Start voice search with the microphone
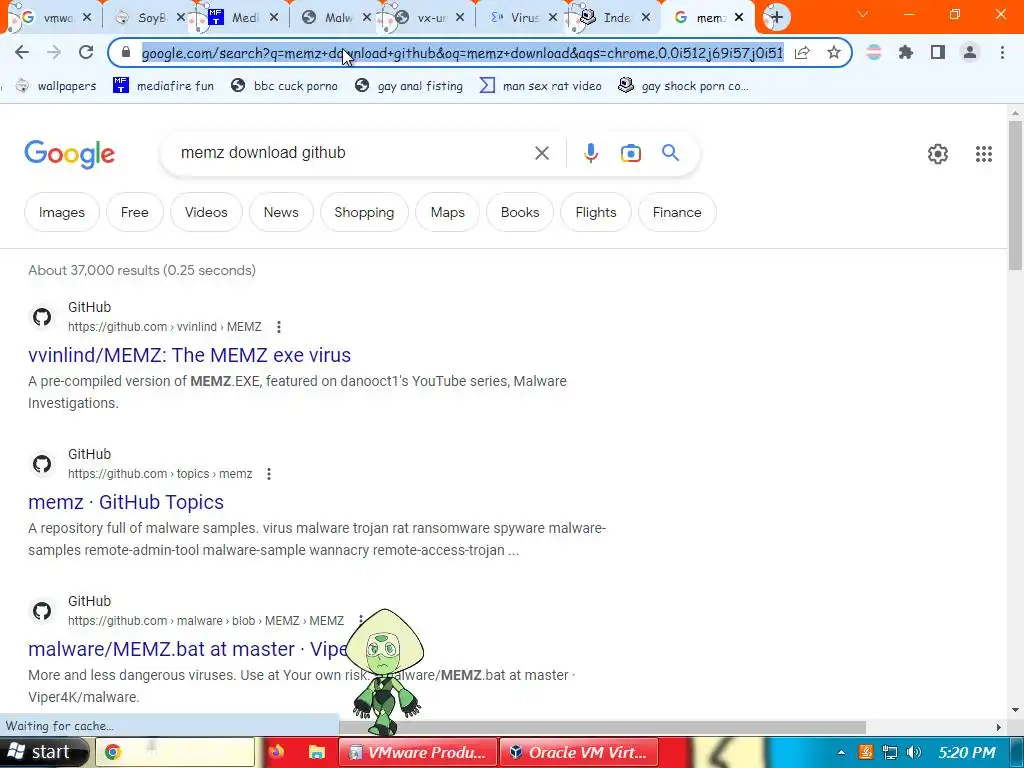The height and width of the screenshot is (768, 1024). 590,153
